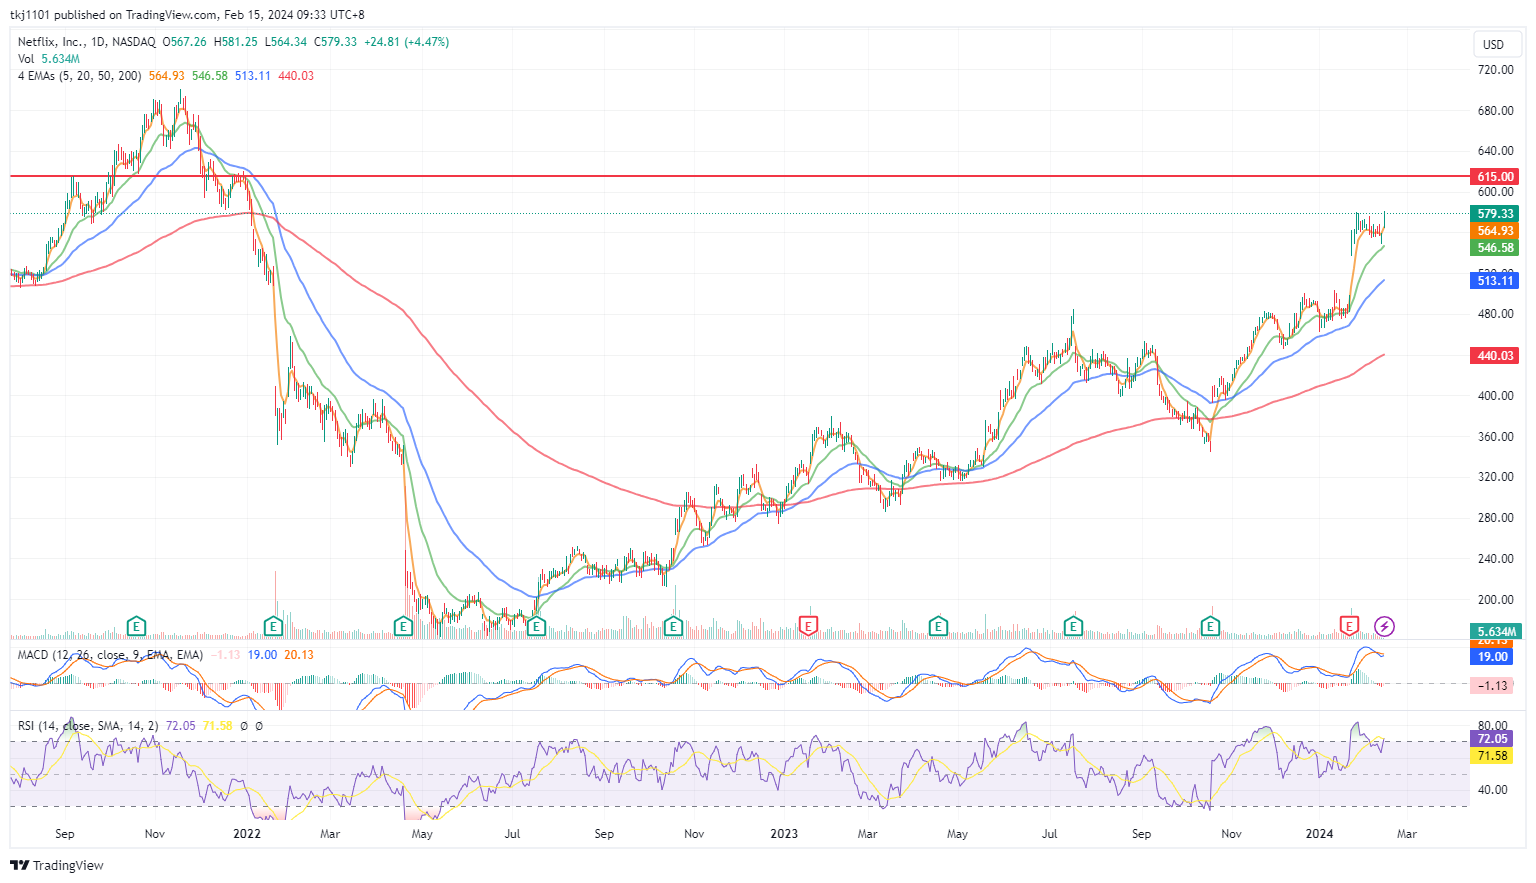Click the MACD axis label 19.00
The image size is (1536, 883).
(1493, 657)
